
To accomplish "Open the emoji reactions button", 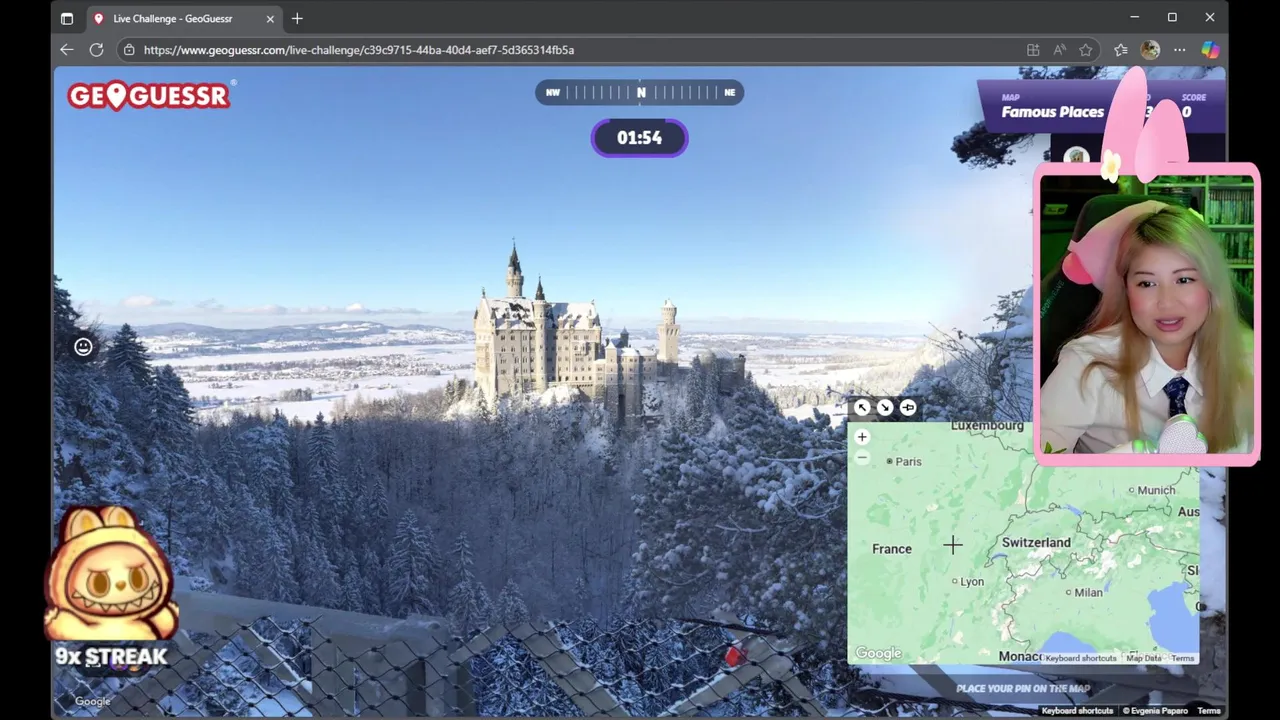I will point(83,346).
